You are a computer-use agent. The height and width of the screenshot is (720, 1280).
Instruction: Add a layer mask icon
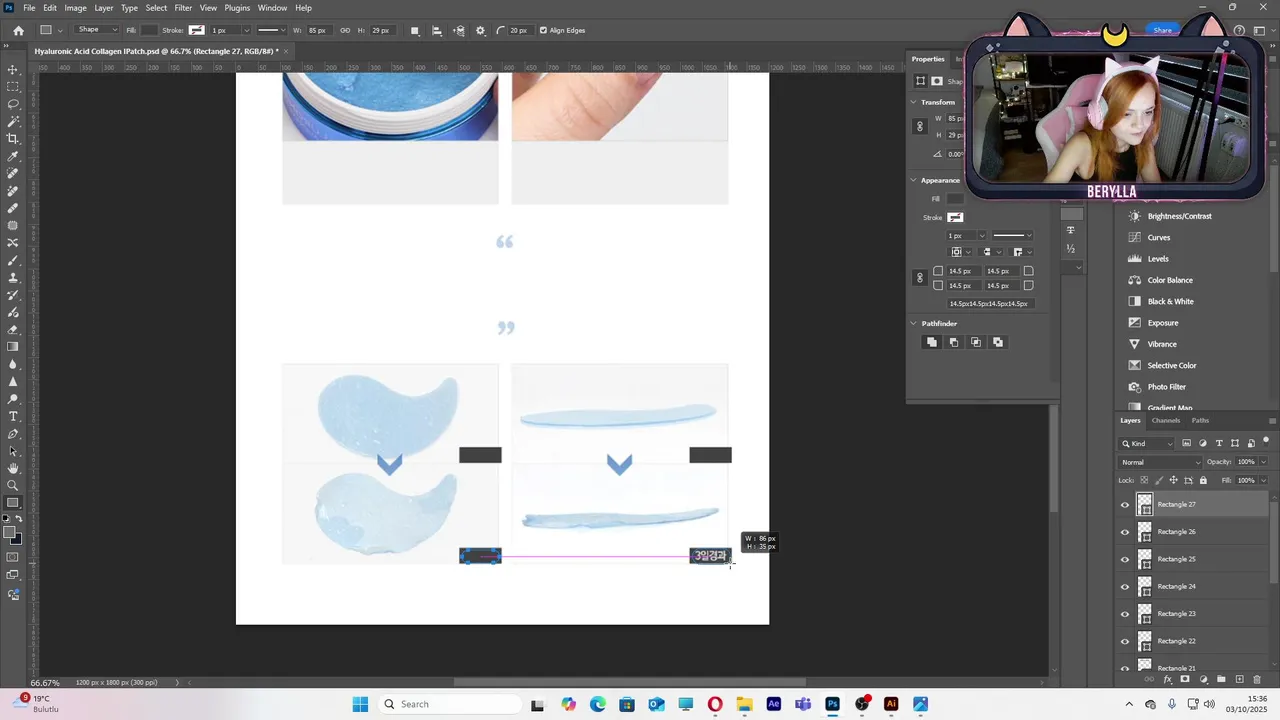tap(1185, 679)
